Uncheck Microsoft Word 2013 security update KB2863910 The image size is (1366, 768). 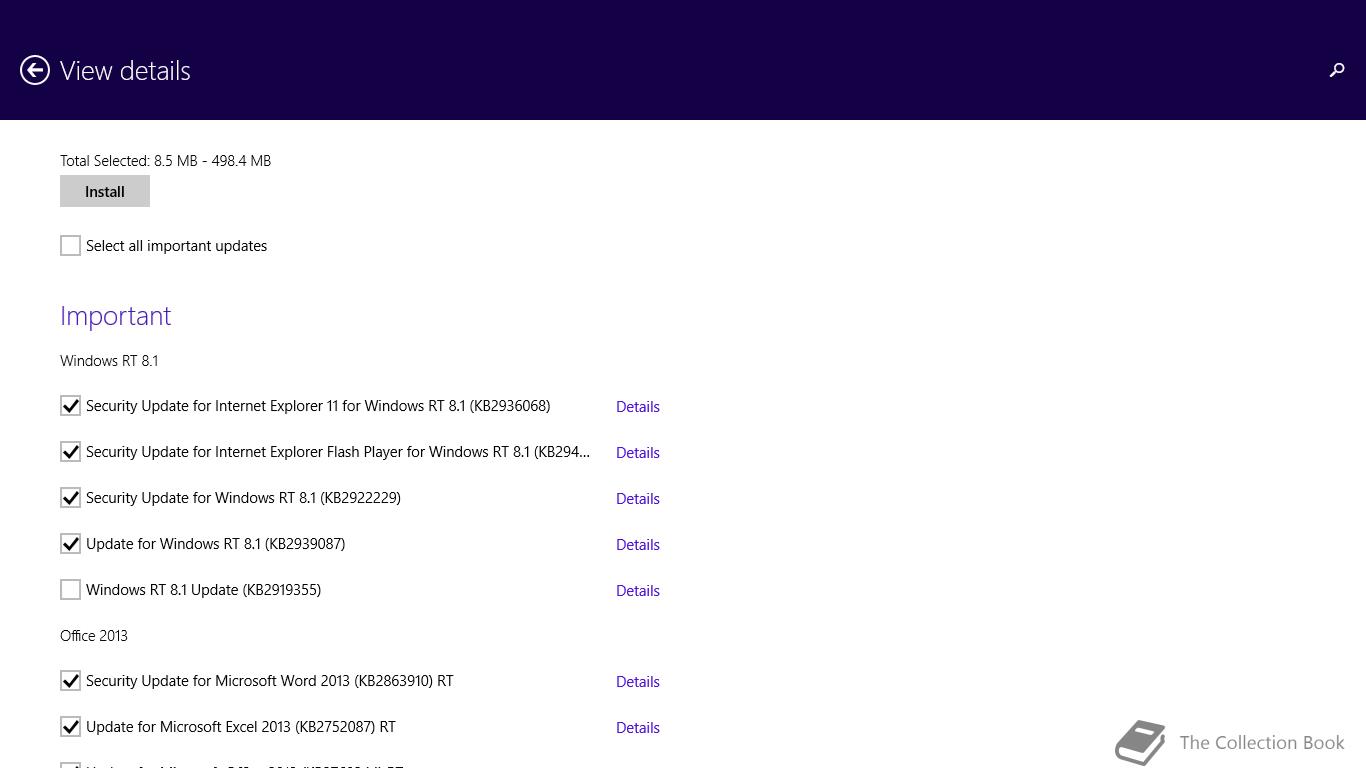[70, 681]
